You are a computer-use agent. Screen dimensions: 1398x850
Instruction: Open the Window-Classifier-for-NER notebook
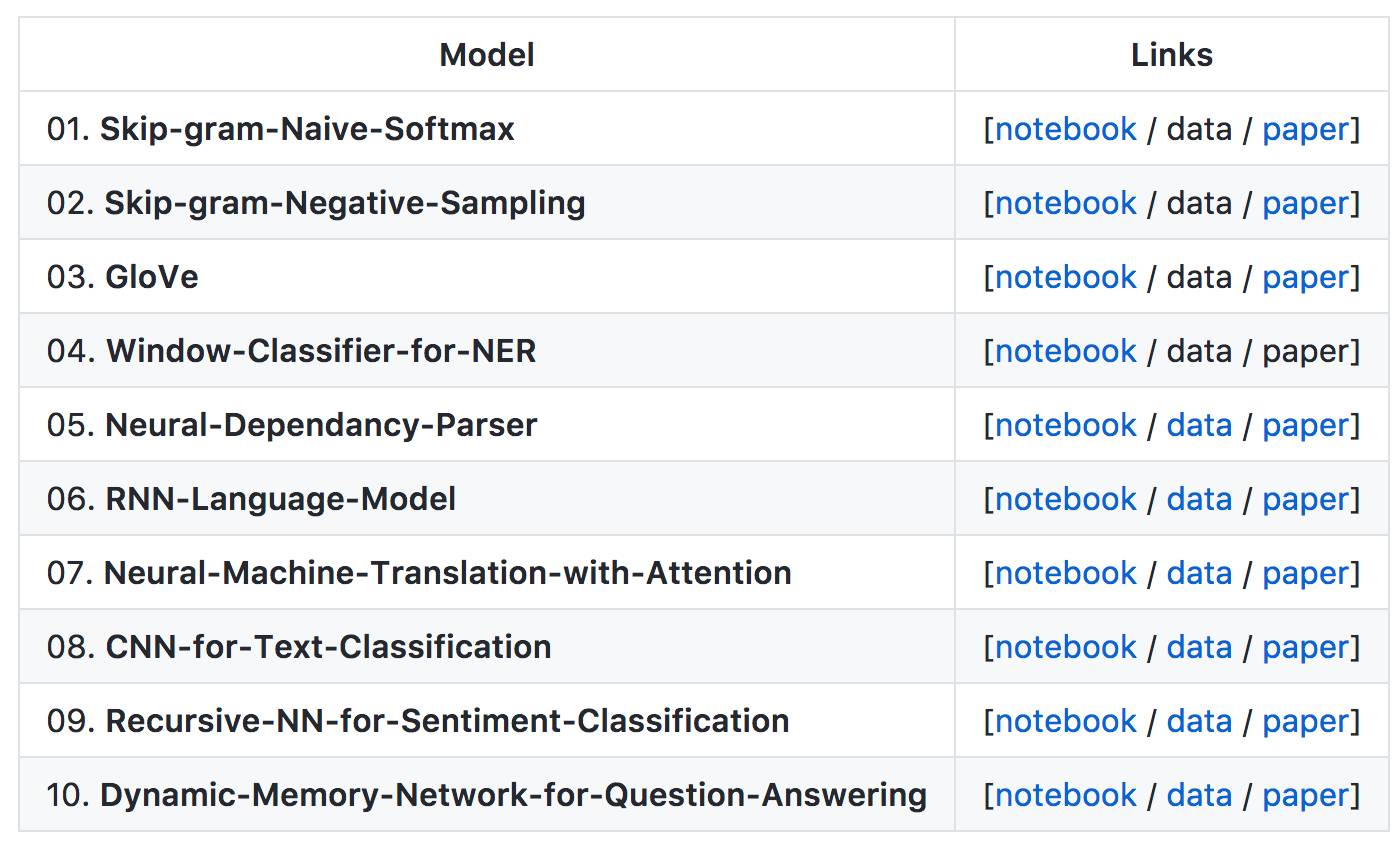pos(1065,351)
